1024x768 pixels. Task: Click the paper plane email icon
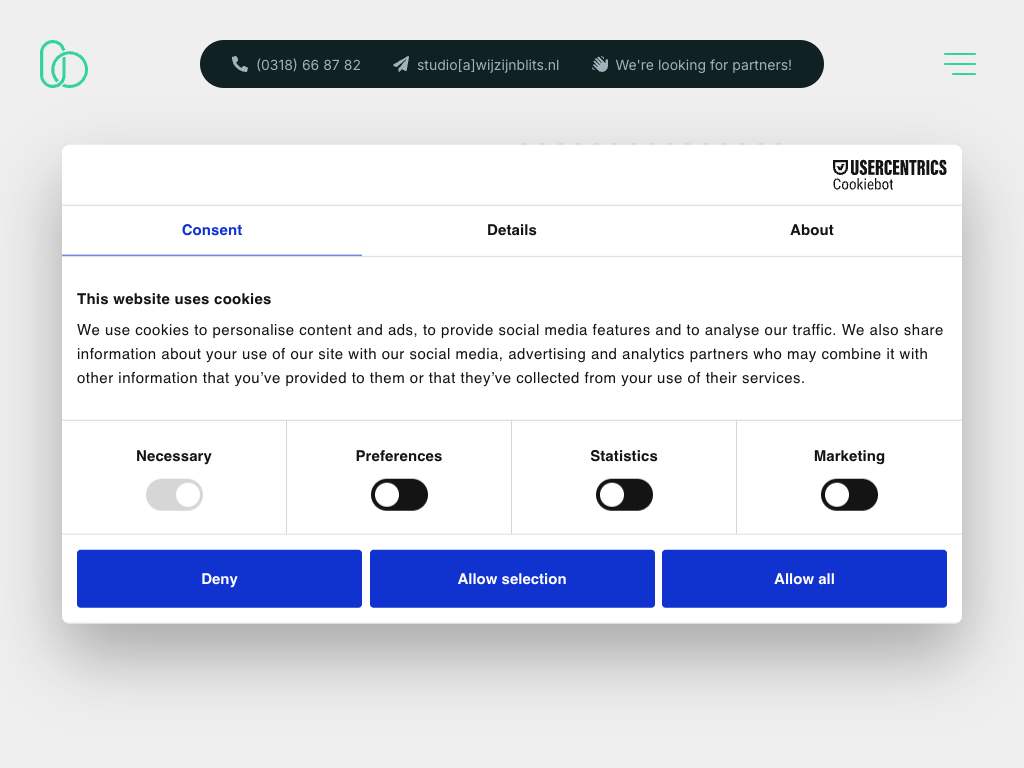(x=401, y=64)
